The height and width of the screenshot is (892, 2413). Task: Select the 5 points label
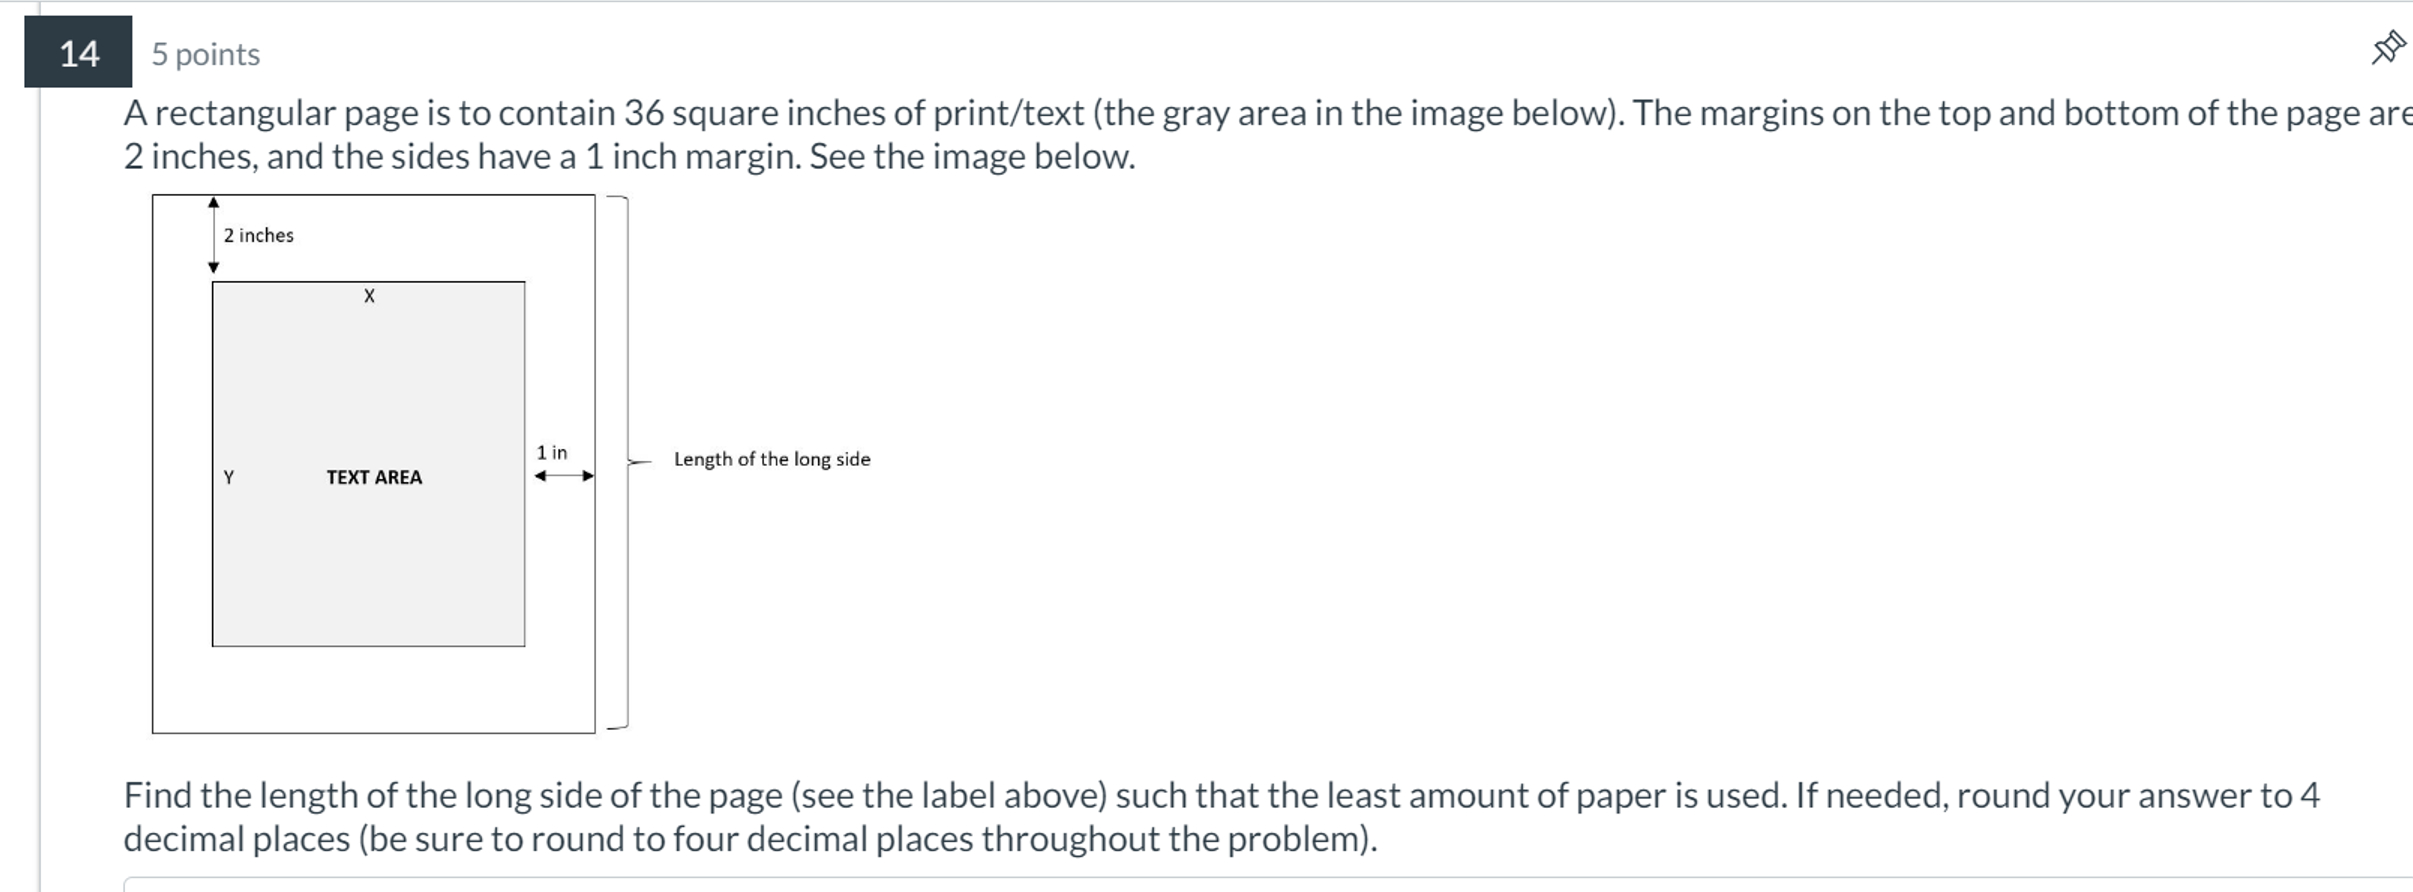click(x=204, y=54)
